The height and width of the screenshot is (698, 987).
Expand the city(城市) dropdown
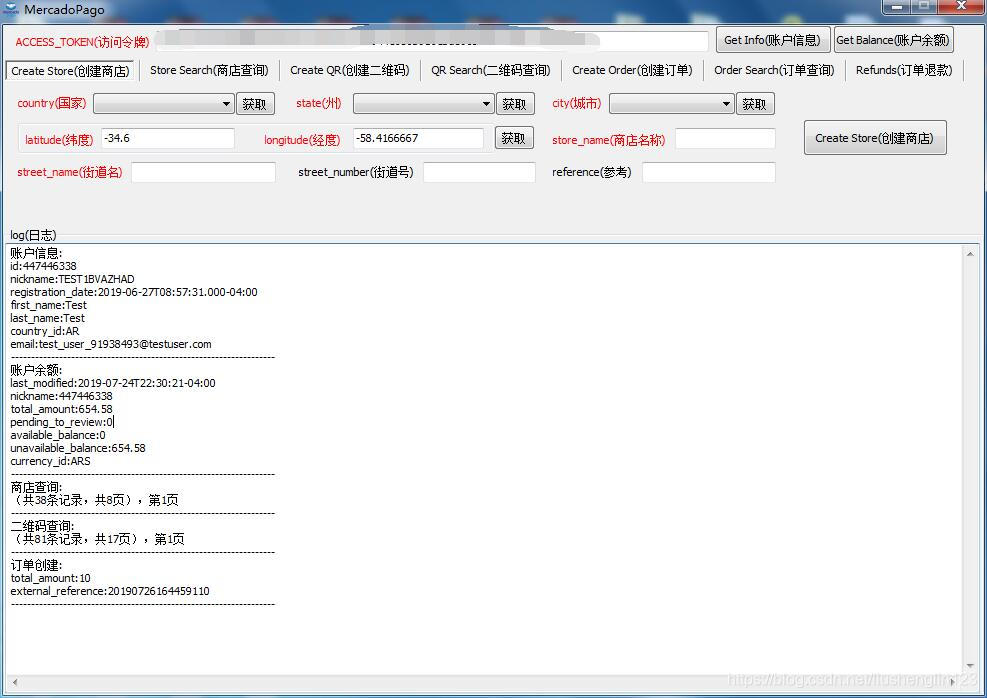672,104
